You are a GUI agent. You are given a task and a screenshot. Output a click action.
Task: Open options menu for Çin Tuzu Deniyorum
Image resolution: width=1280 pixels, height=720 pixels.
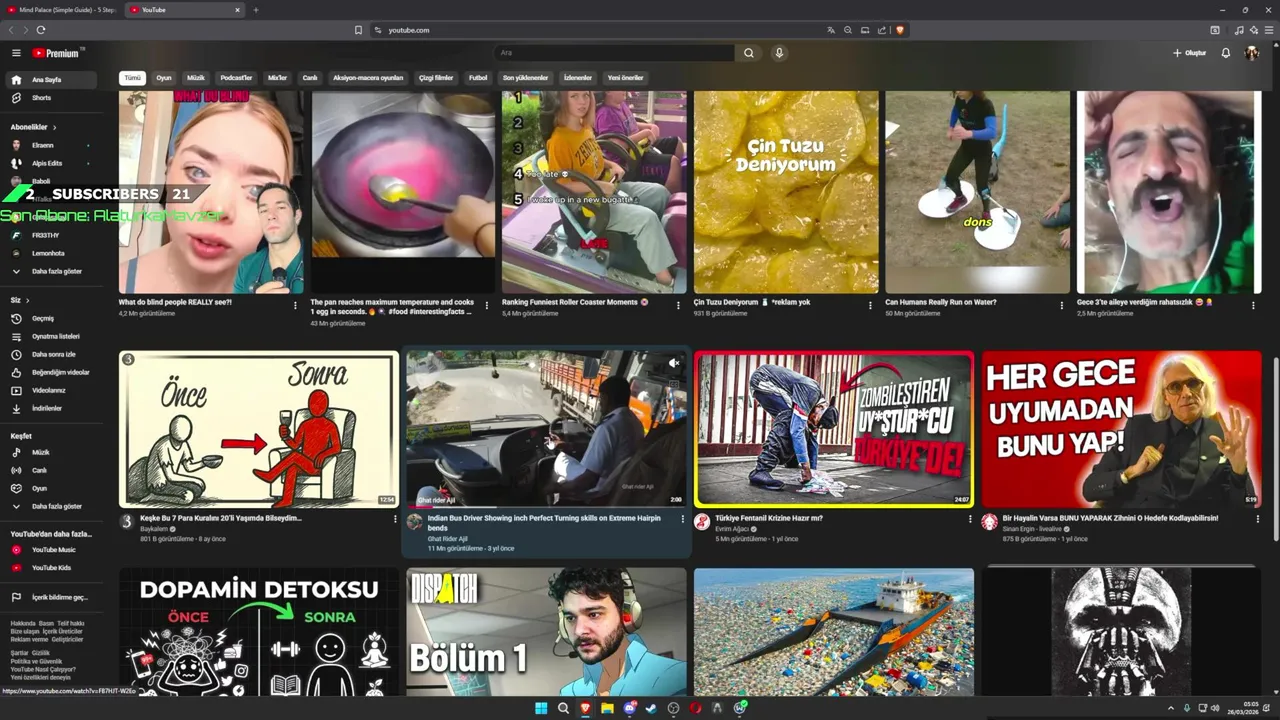point(870,305)
